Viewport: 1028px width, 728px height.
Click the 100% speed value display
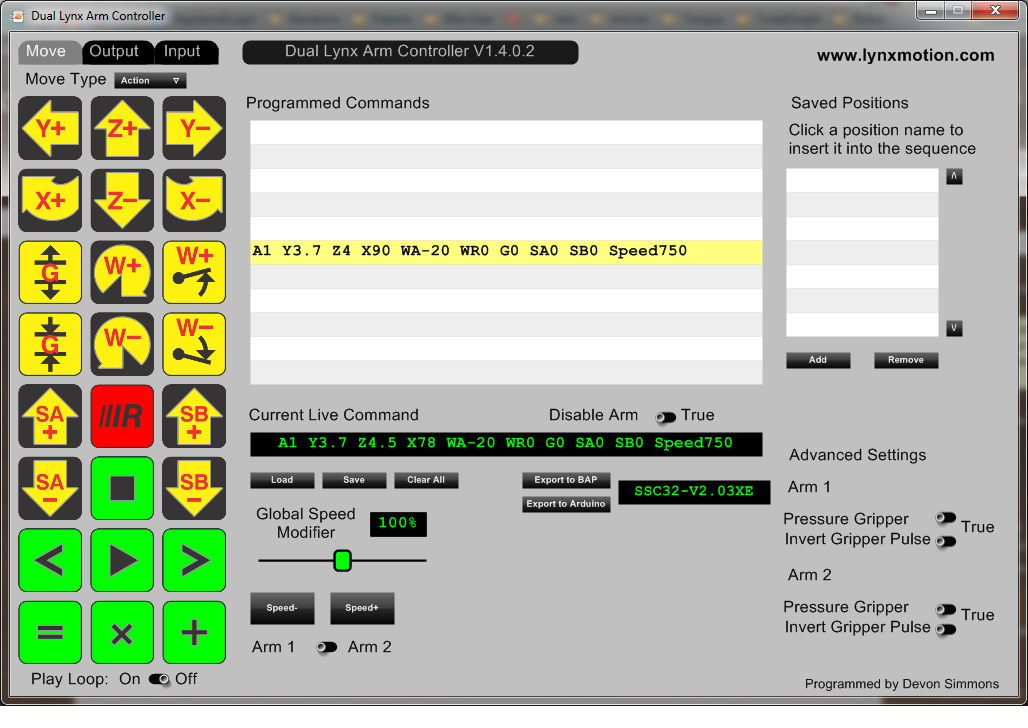[x=398, y=524]
